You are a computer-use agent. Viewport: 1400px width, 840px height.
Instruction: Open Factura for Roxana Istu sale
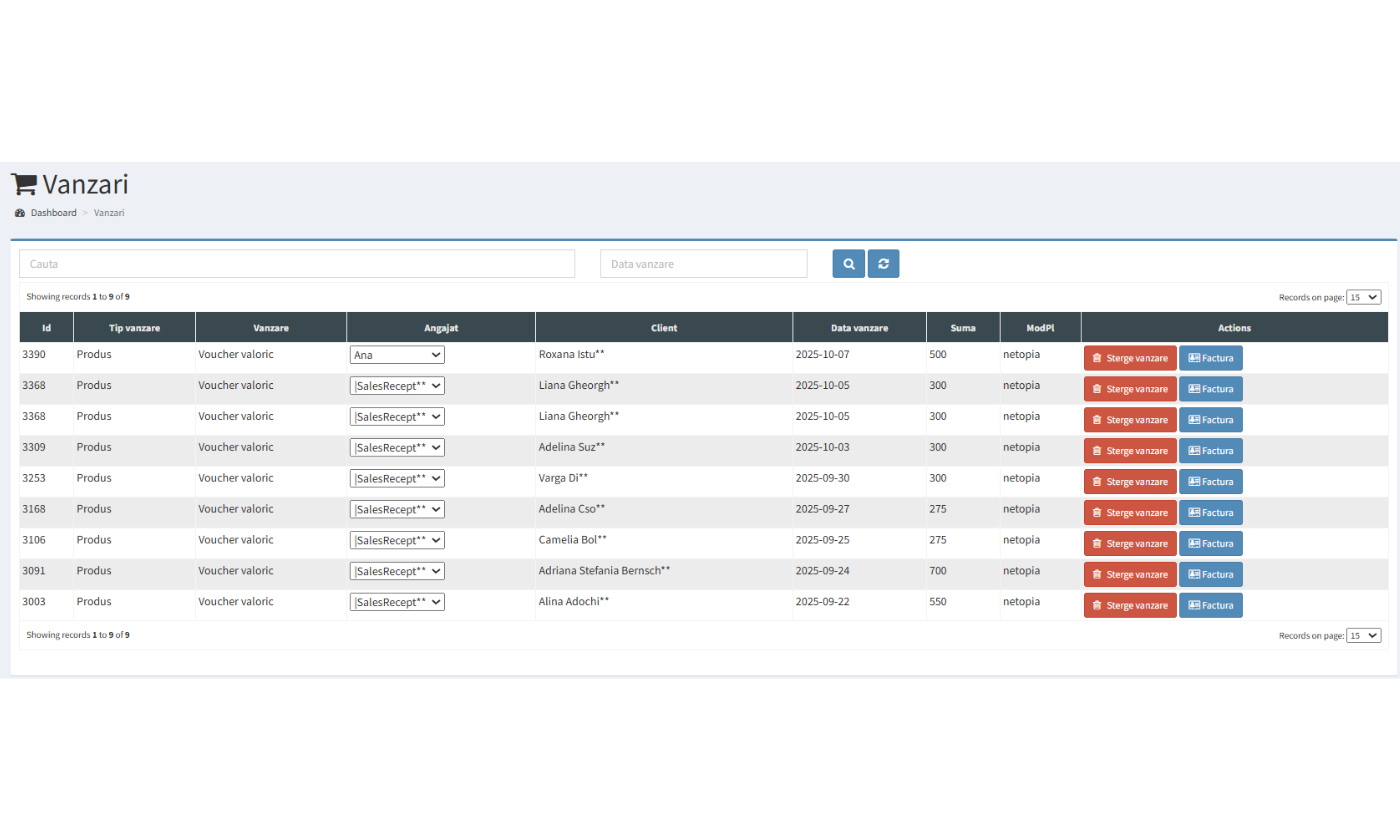[x=1210, y=358]
